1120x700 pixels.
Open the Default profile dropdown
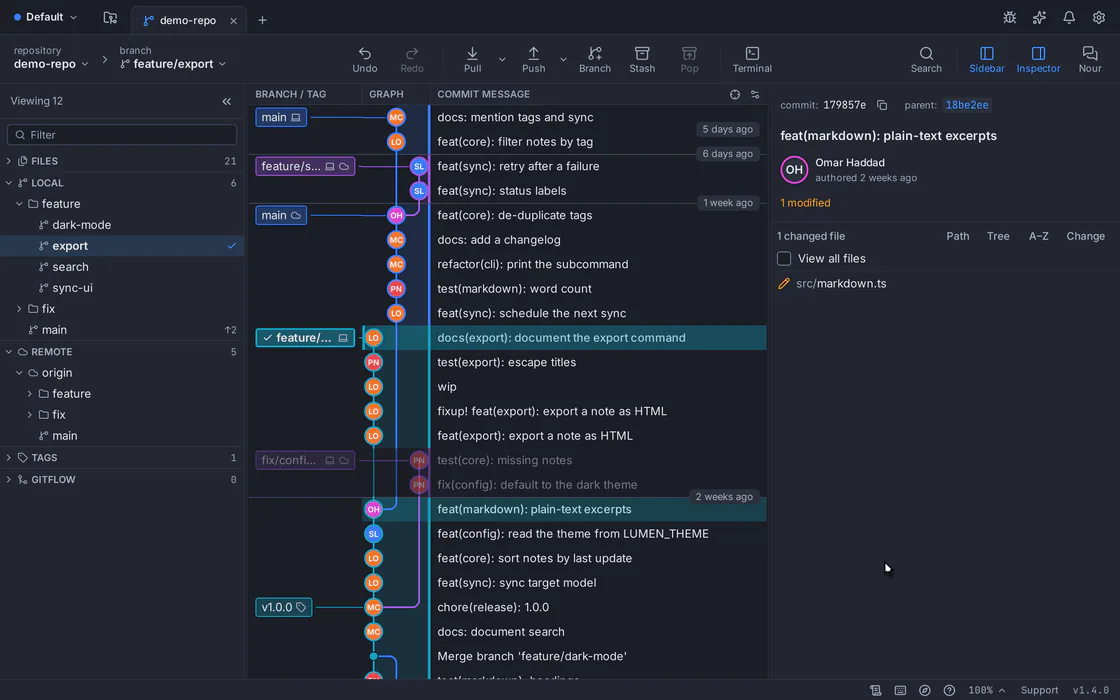tap(46, 17)
